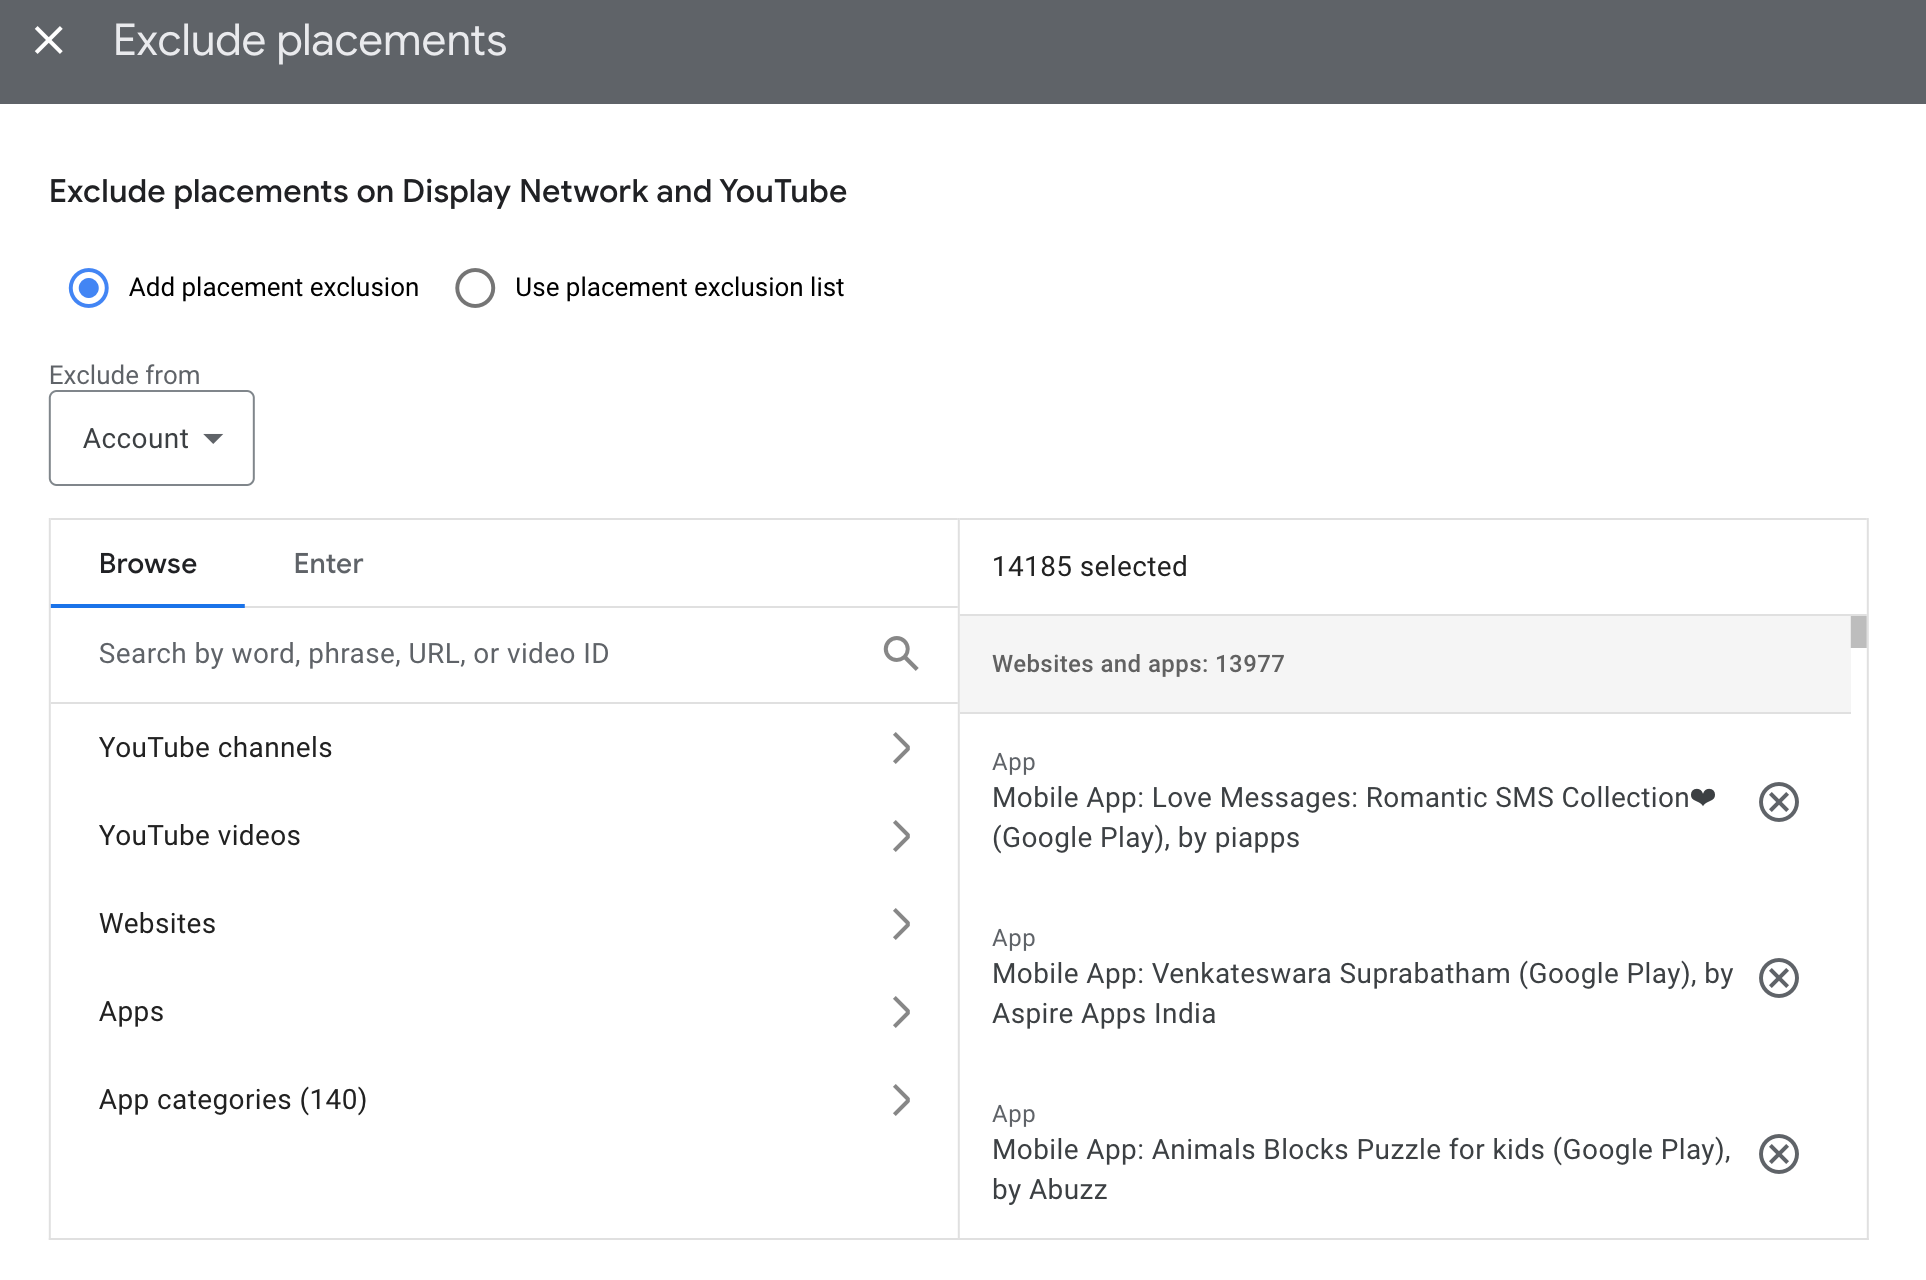Open the Account exclusion level dropdown
This screenshot has width=1926, height=1280.
pyautogui.click(x=151, y=438)
